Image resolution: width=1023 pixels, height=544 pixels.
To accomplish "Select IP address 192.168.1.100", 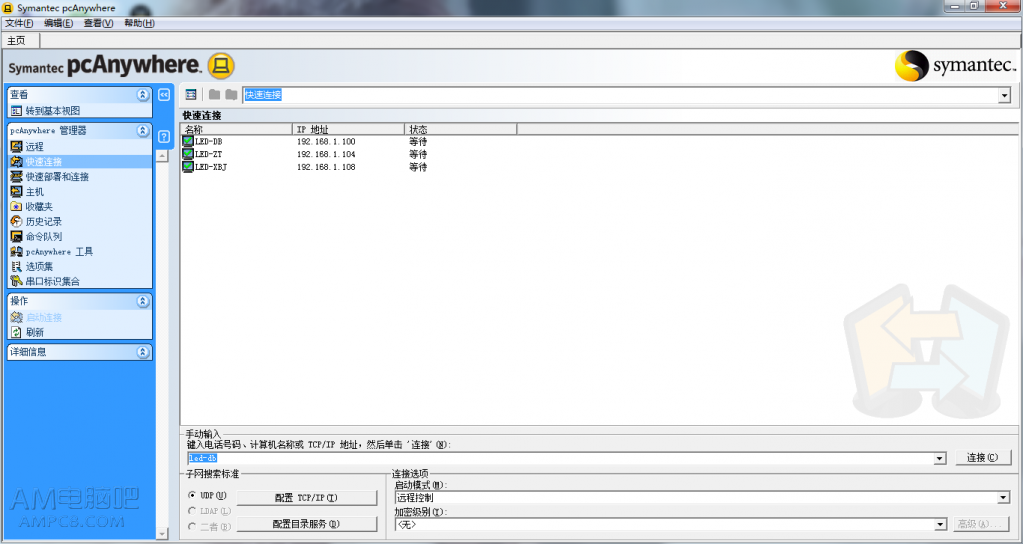I will pos(326,142).
